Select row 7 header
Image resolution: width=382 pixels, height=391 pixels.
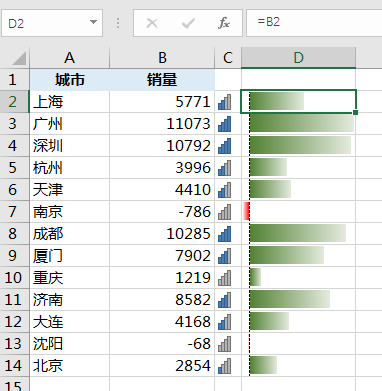14,212
